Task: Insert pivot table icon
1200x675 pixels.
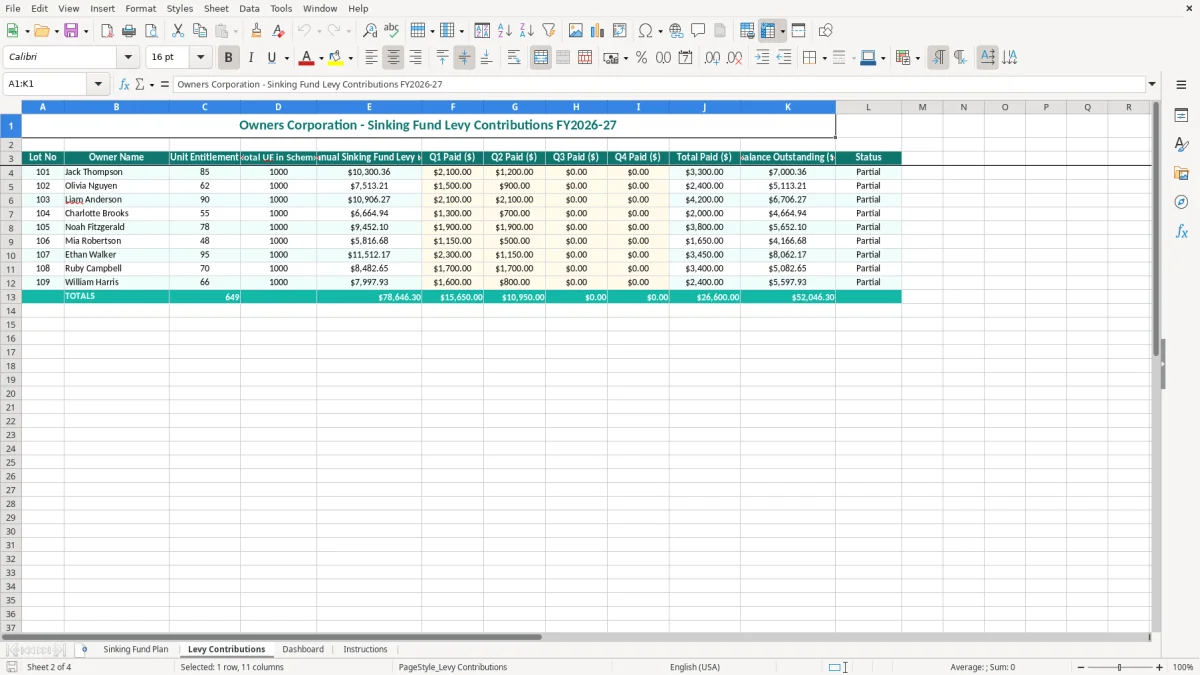Action: point(620,31)
